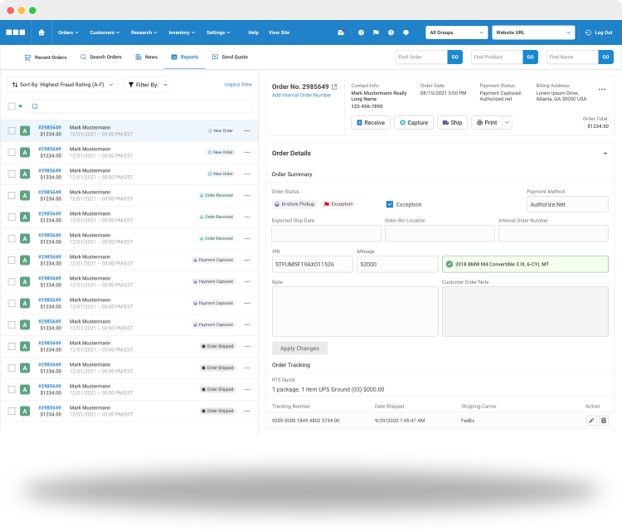Click GO next to Find Name
This screenshot has height=531, width=622.
coord(606,57)
